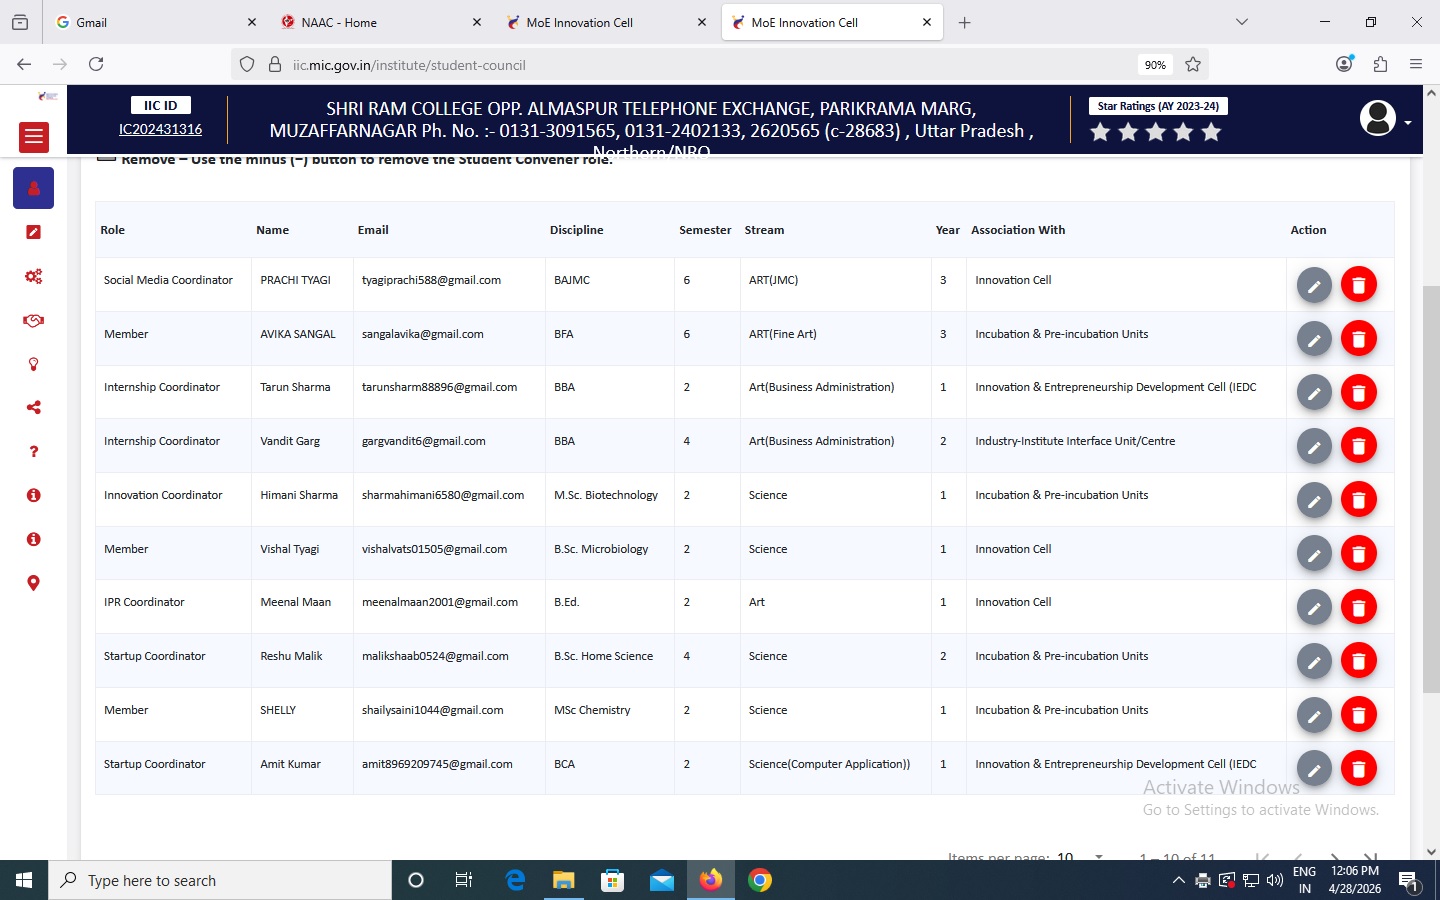This screenshot has width=1440, height=900.
Task: Open the share sidebar icon
Action: tap(33, 407)
